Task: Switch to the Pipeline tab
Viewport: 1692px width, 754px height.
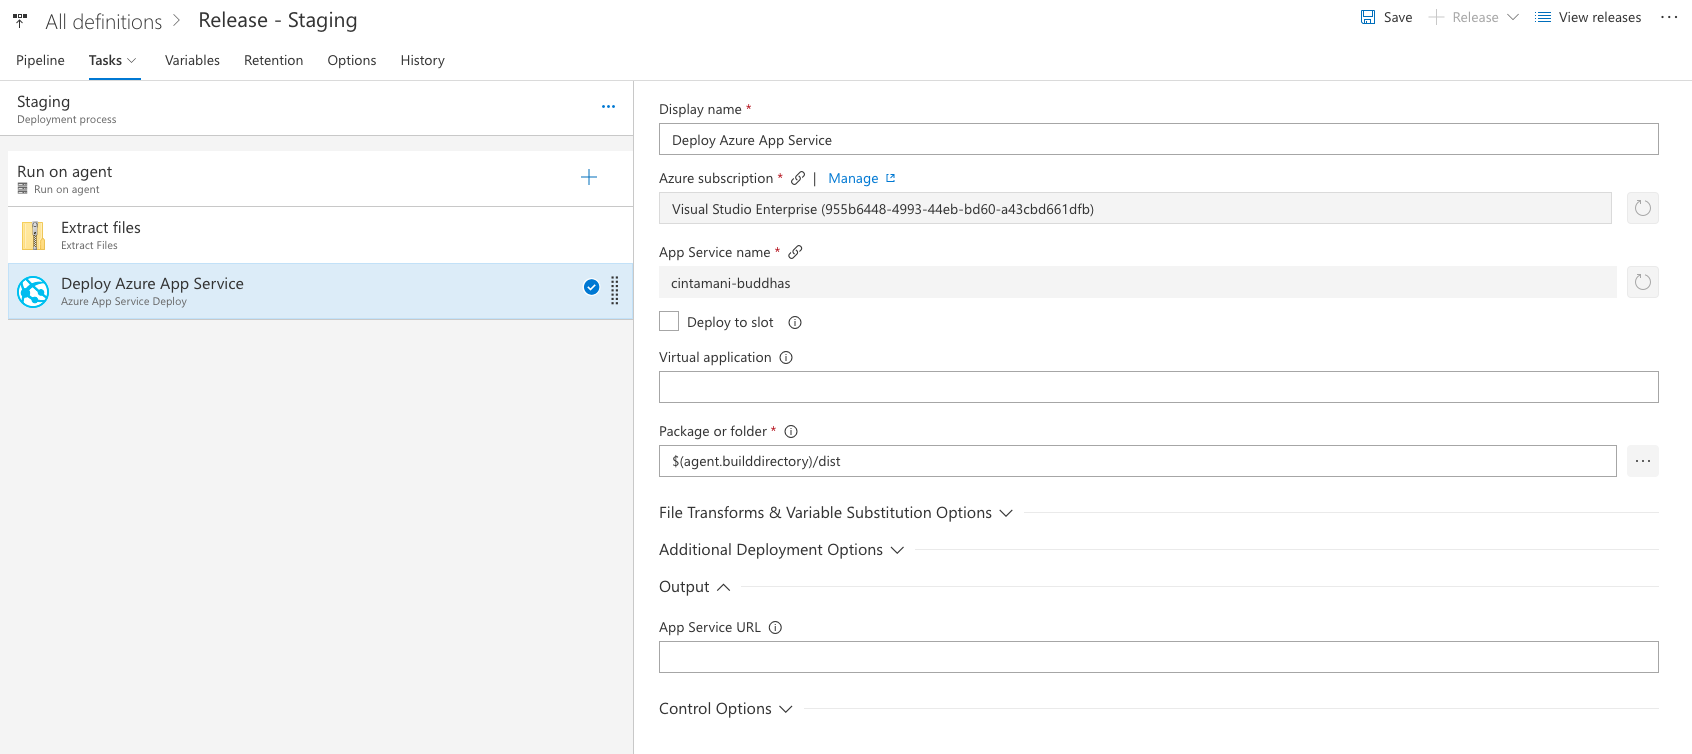Action: (x=40, y=60)
